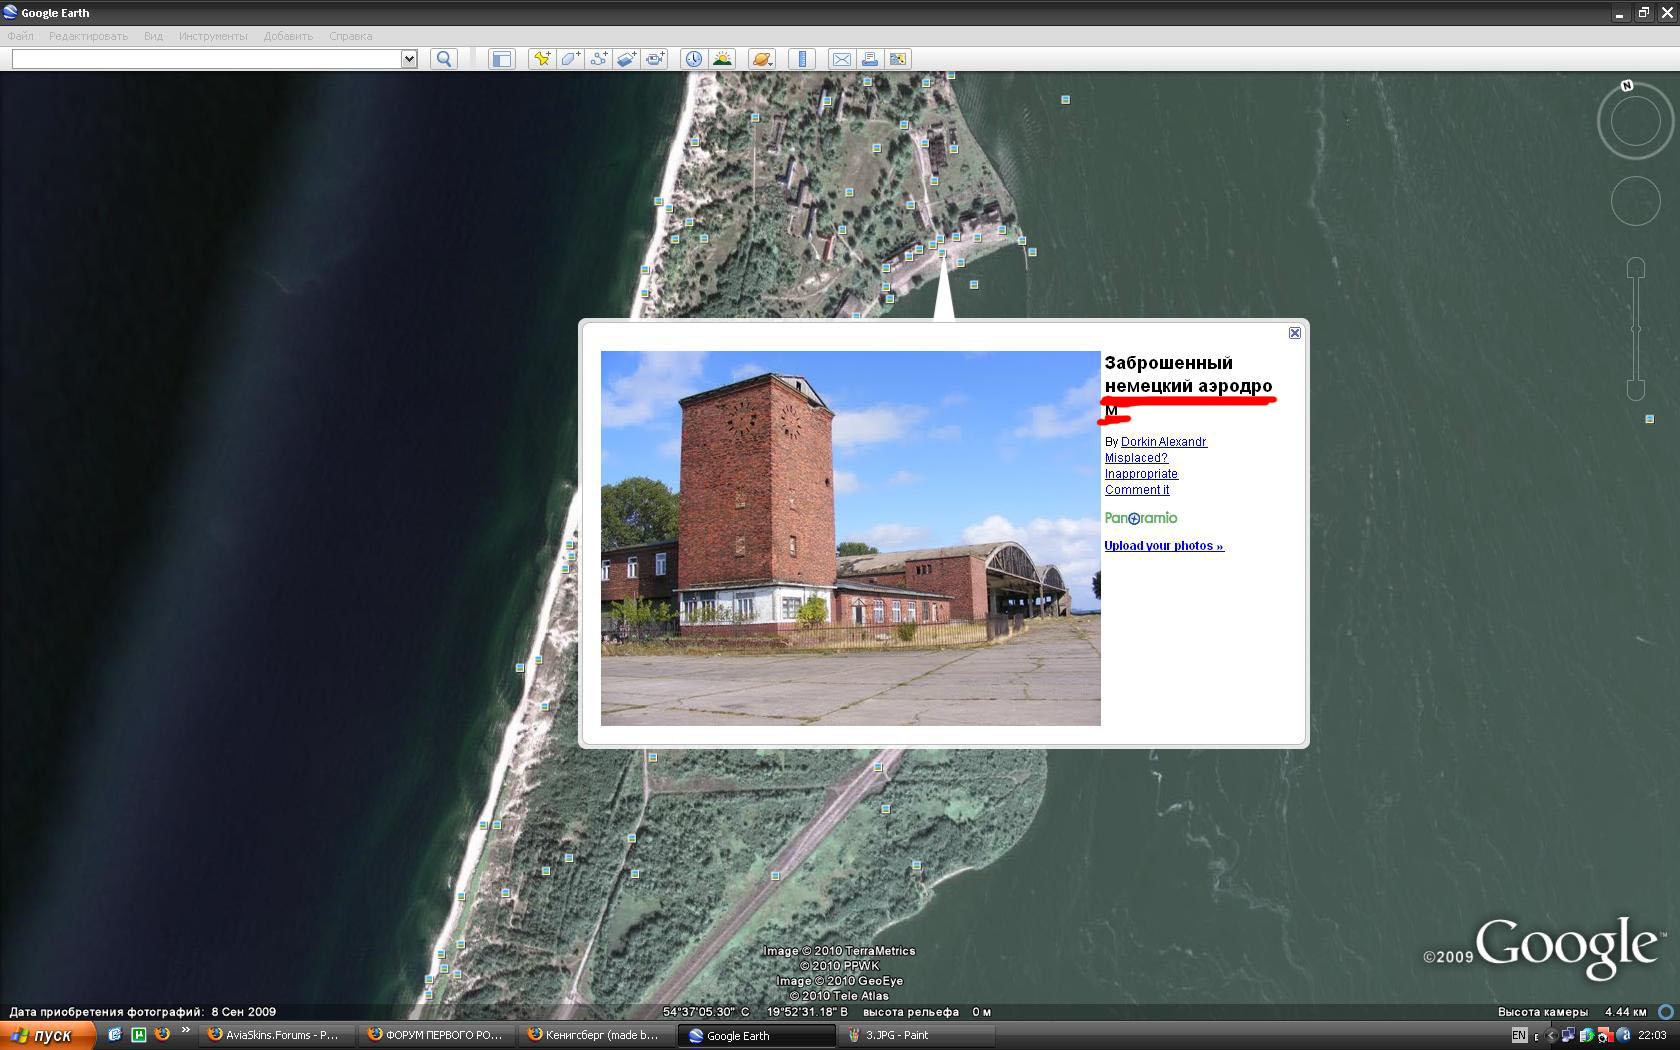Close the photo info balloon

pyautogui.click(x=1294, y=333)
